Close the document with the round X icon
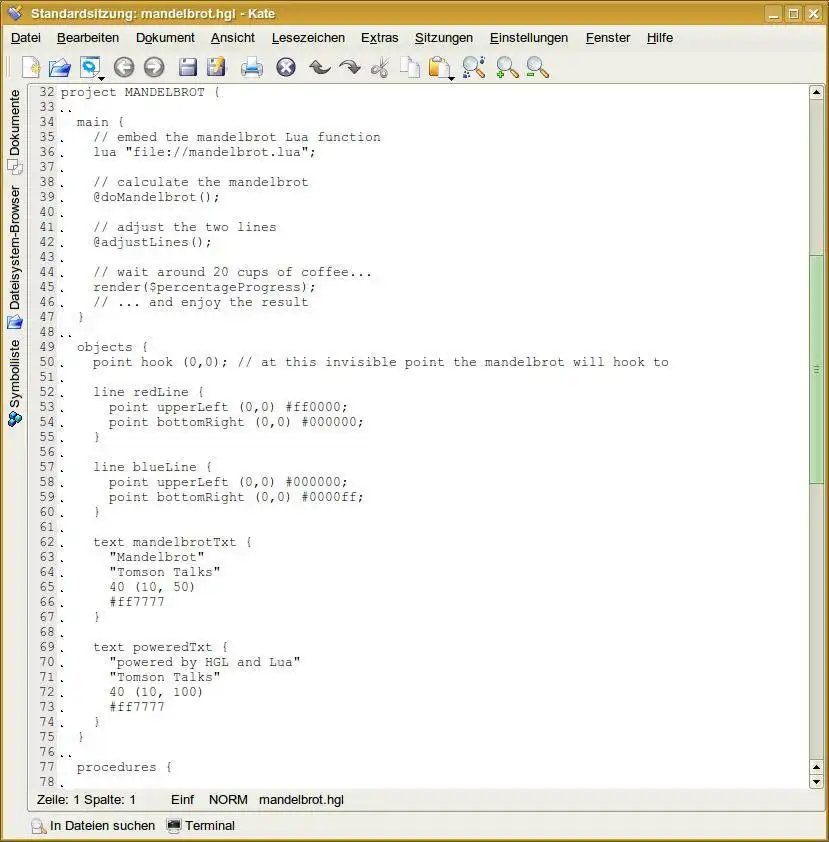Screen dimensions: 829x842 (x=286, y=68)
